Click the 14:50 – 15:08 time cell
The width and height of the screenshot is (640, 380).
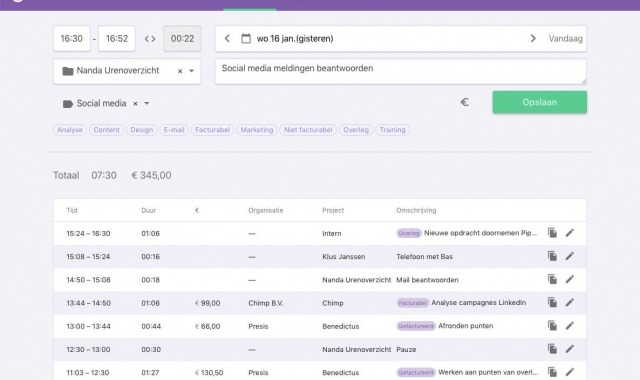point(88,280)
